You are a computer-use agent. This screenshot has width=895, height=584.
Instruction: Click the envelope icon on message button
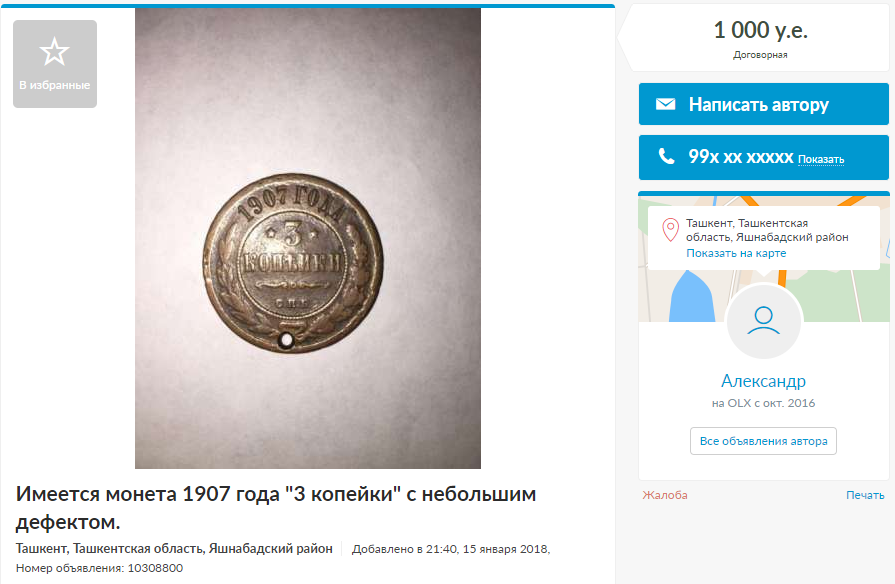665,104
